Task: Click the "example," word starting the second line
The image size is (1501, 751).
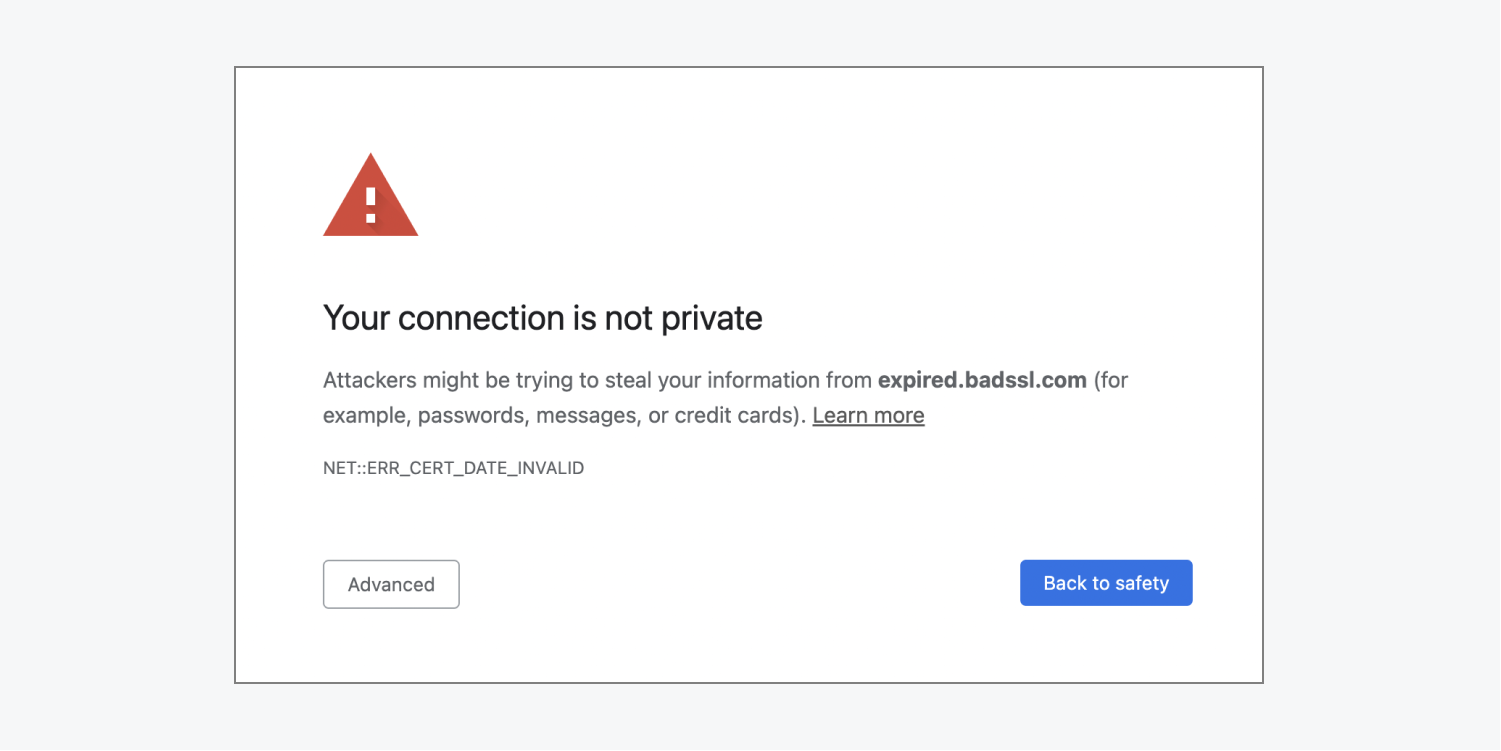Action: tap(367, 416)
